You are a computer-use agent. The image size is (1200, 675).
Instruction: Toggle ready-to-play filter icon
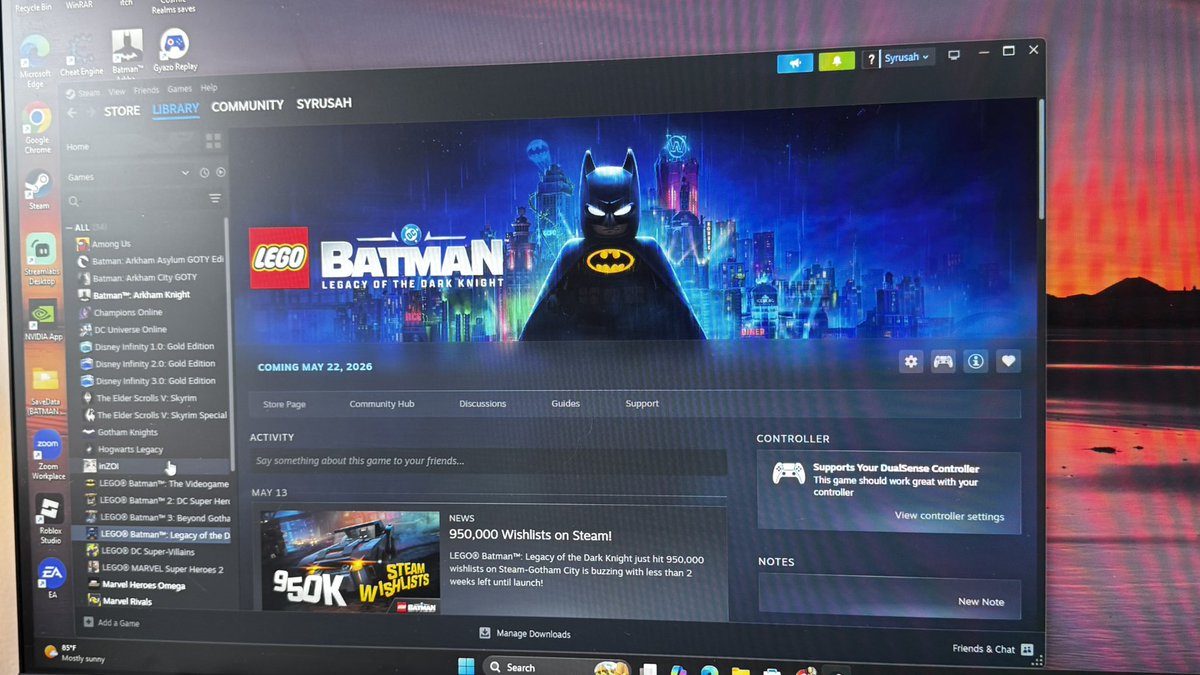(x=220, y=172)
